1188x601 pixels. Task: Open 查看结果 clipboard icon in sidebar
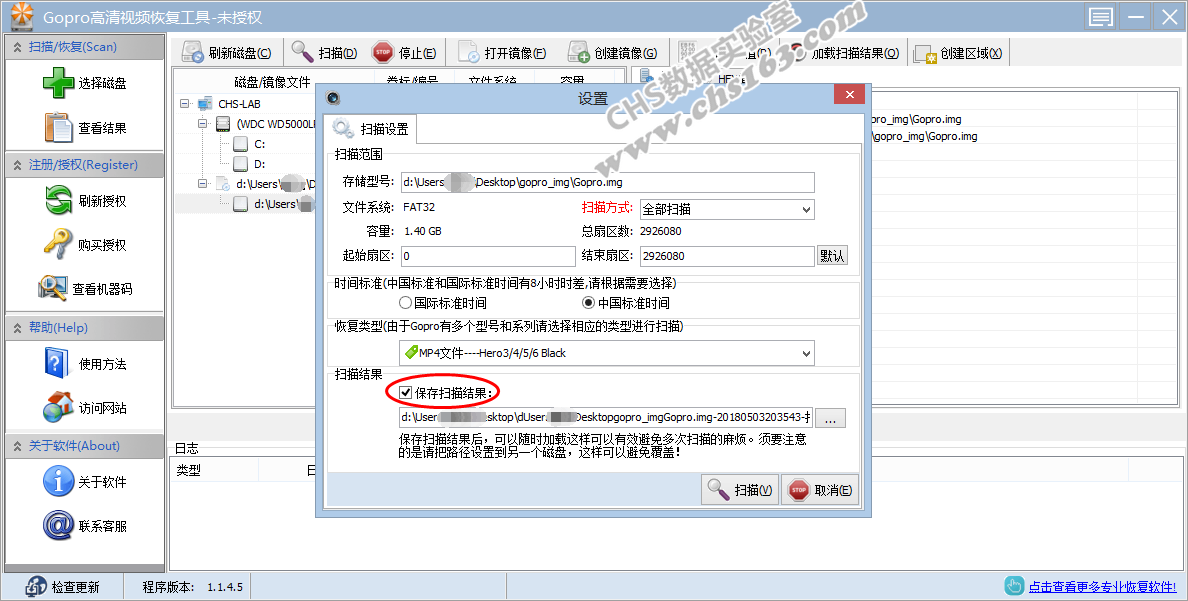(x=58, y=127)
